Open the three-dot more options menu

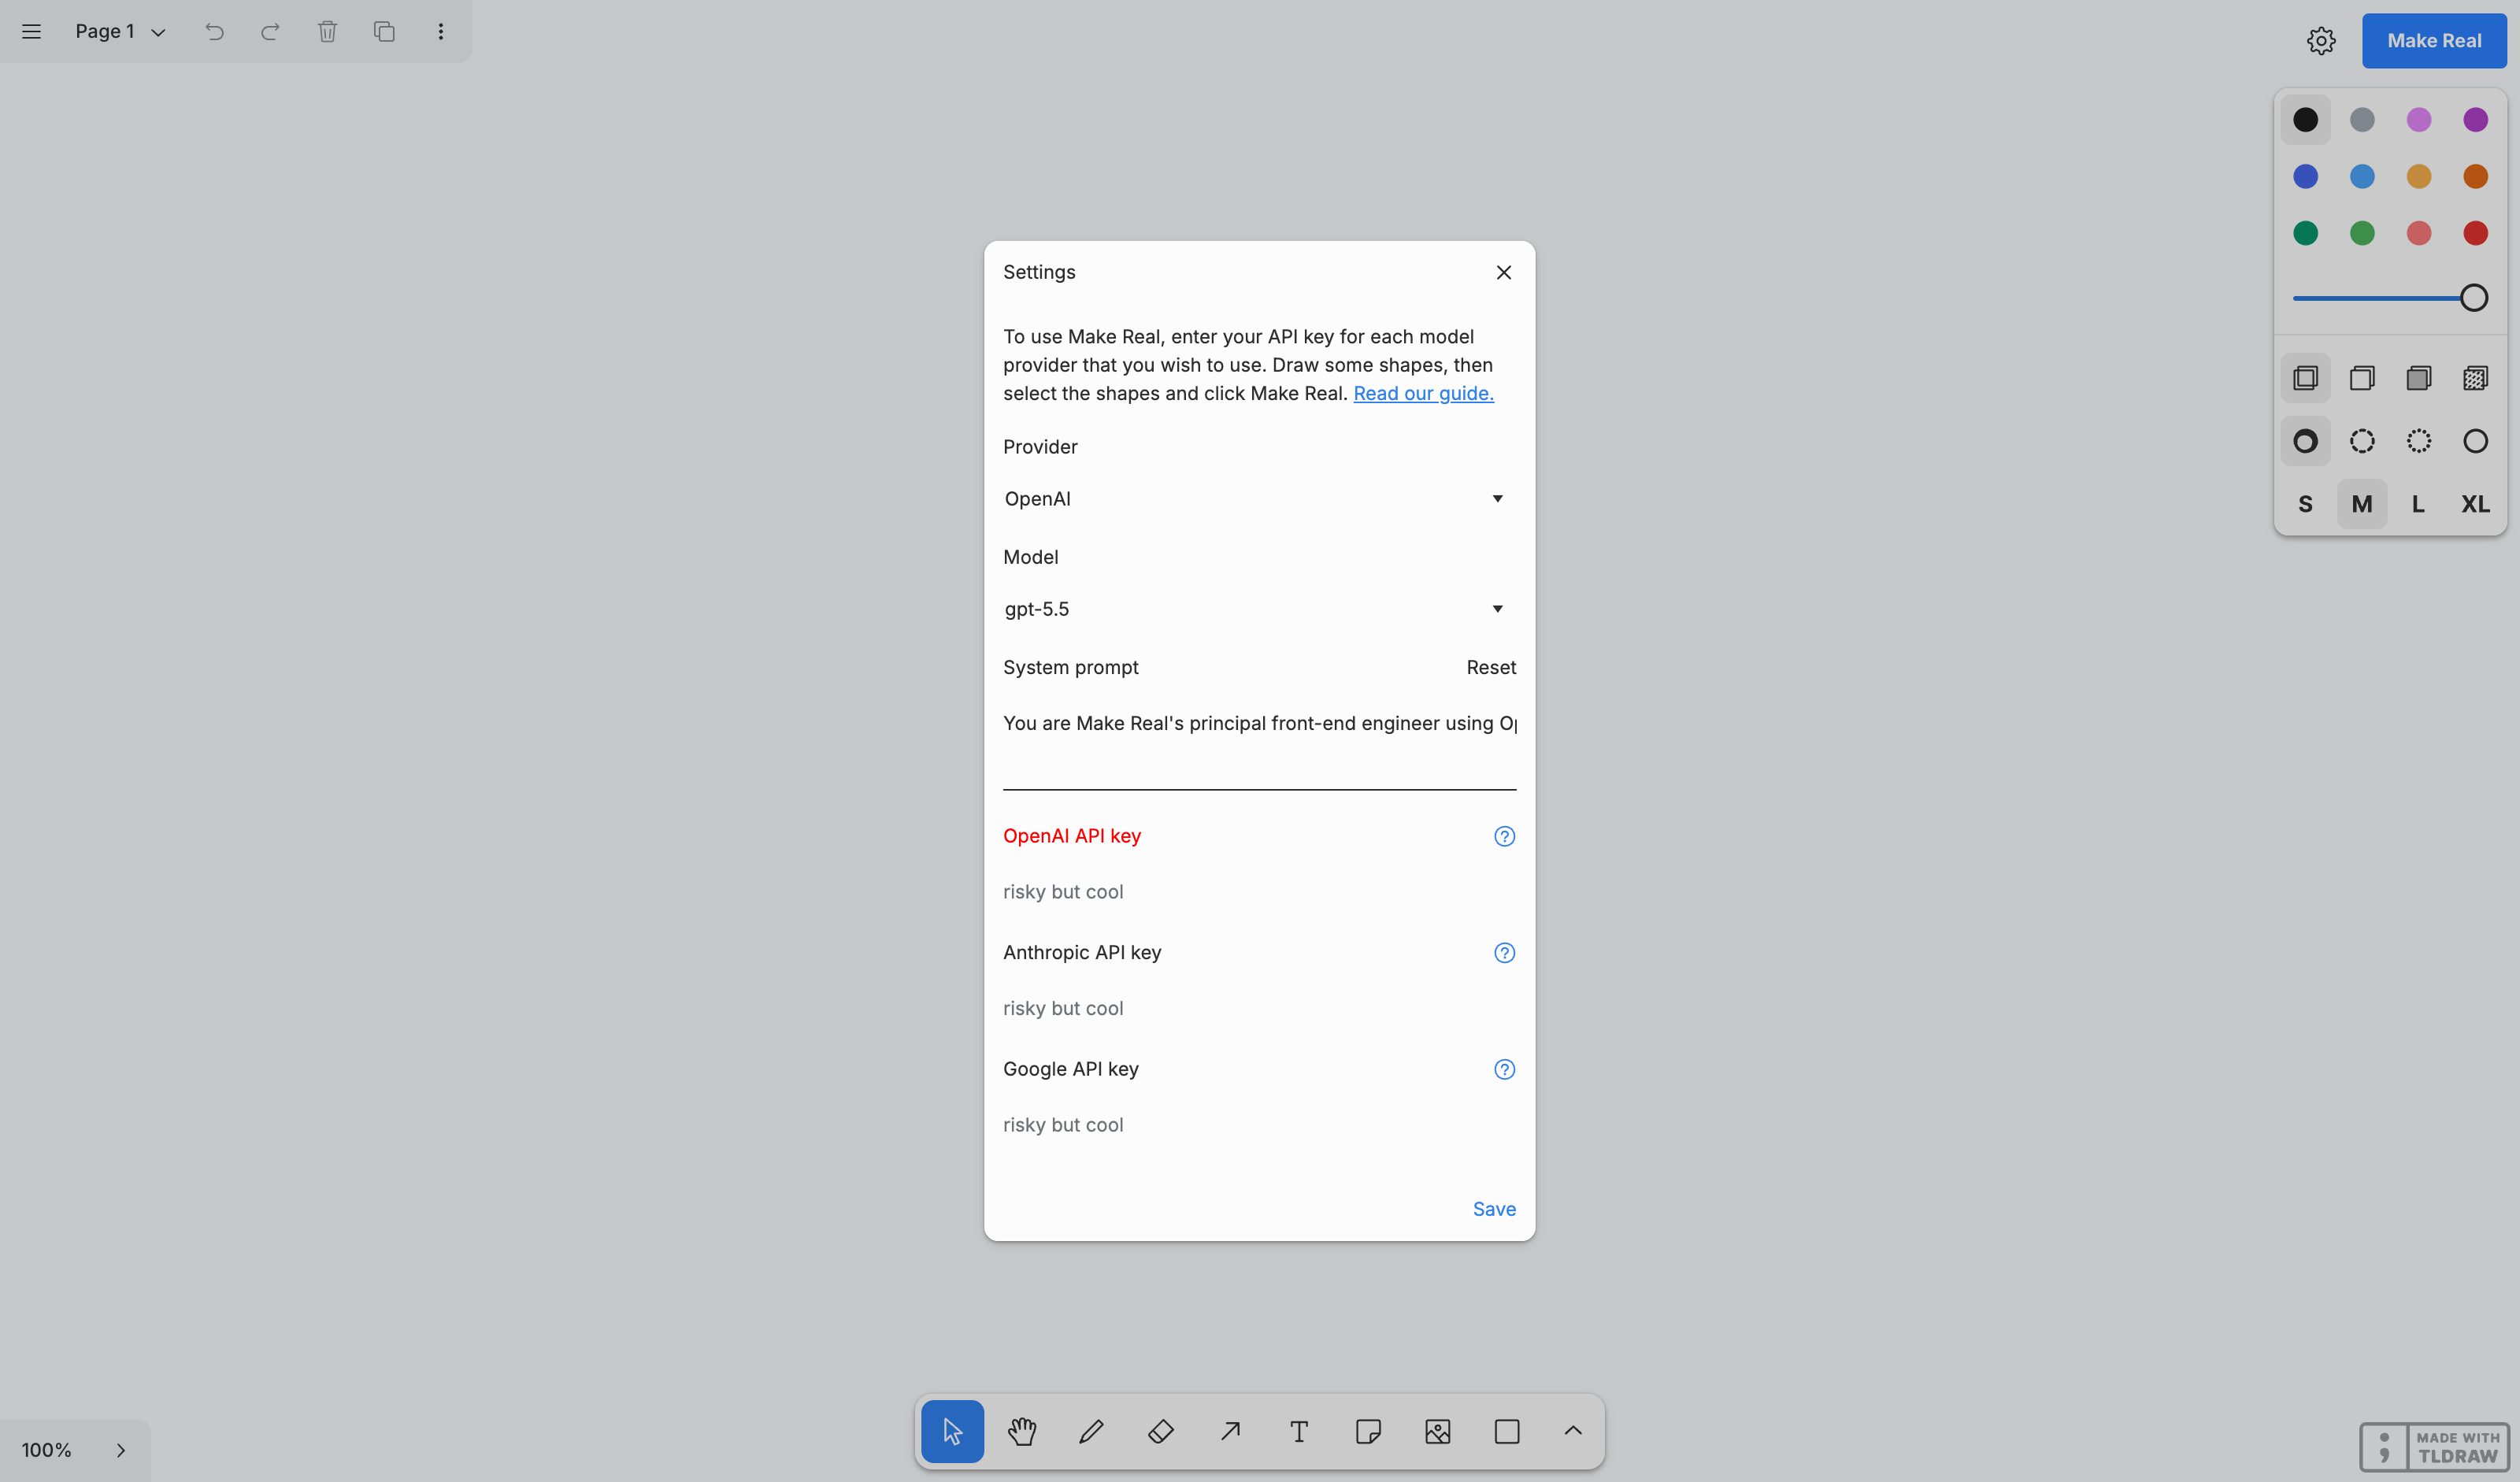(440, 31)
